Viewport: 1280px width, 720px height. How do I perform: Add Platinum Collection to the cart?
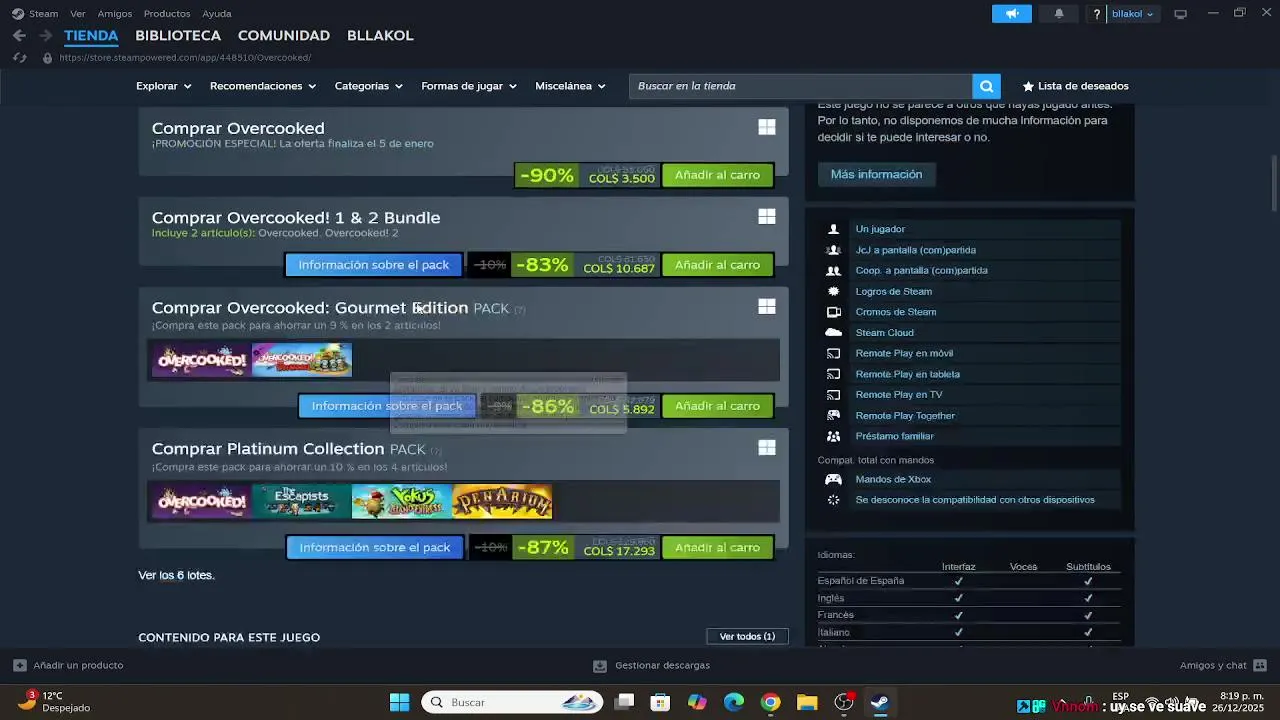717,547
